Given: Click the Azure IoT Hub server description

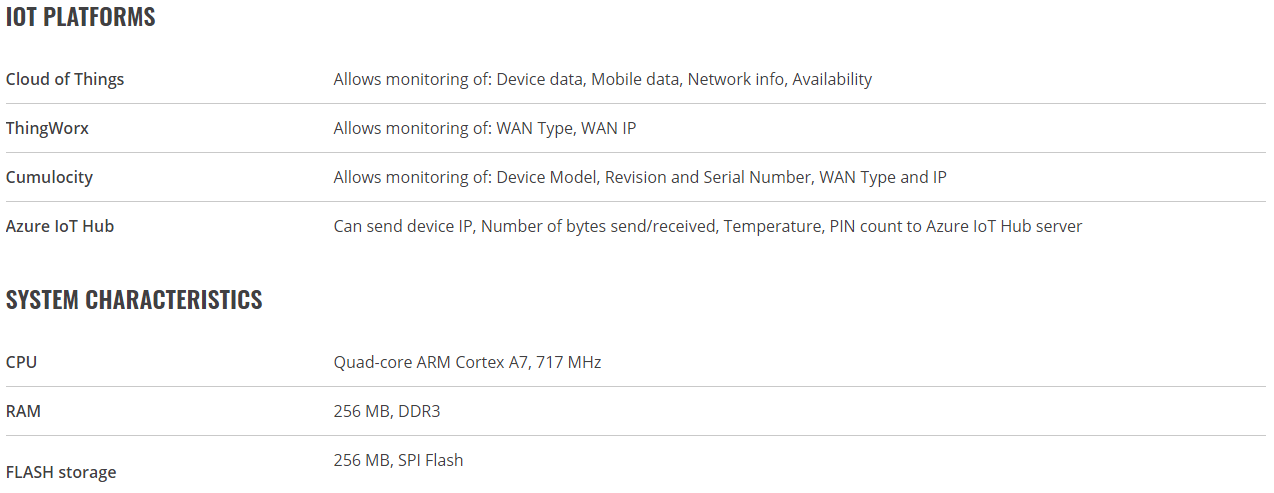Looking at the screenshot, I should pos(708,226).
